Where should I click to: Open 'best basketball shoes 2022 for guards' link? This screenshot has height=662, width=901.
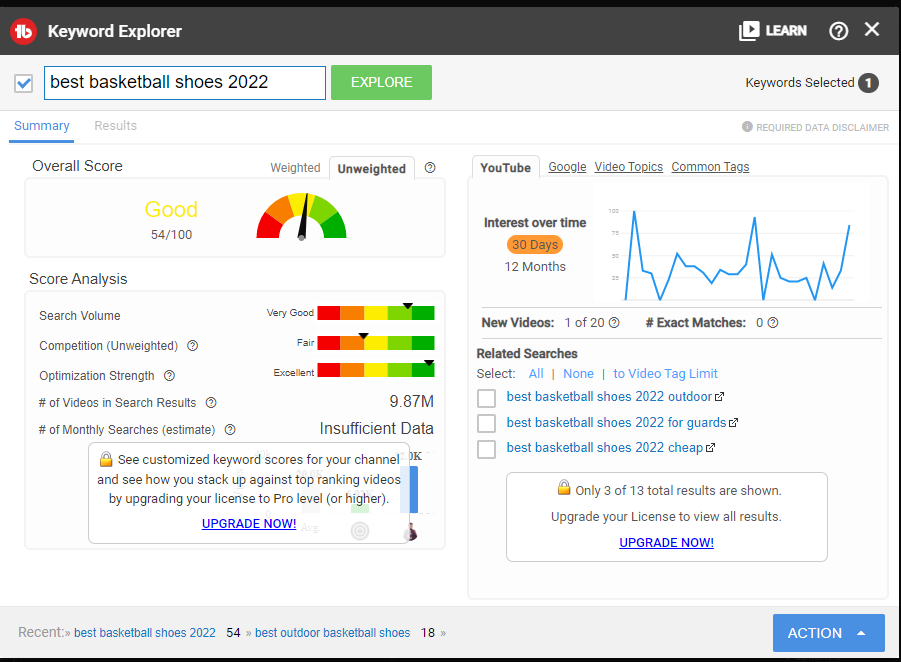616,422
